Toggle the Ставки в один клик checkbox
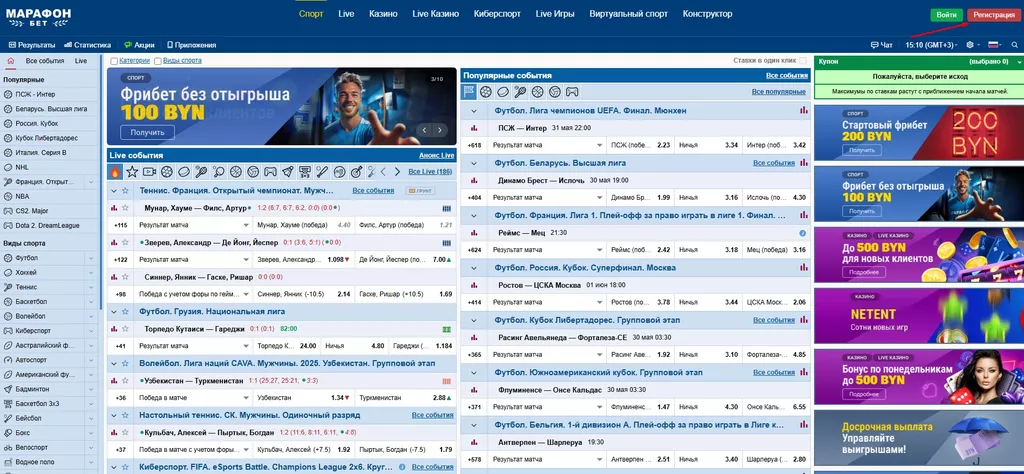 point(803,61)
